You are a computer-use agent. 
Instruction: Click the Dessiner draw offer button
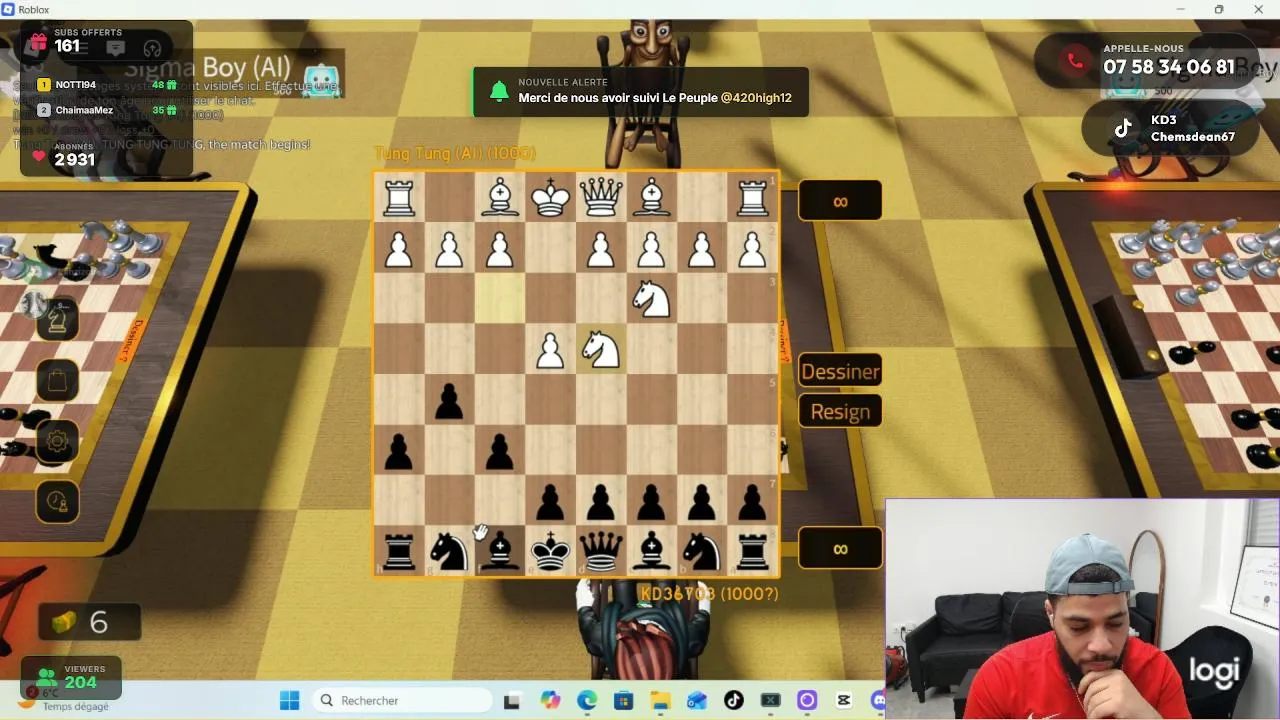840,372
